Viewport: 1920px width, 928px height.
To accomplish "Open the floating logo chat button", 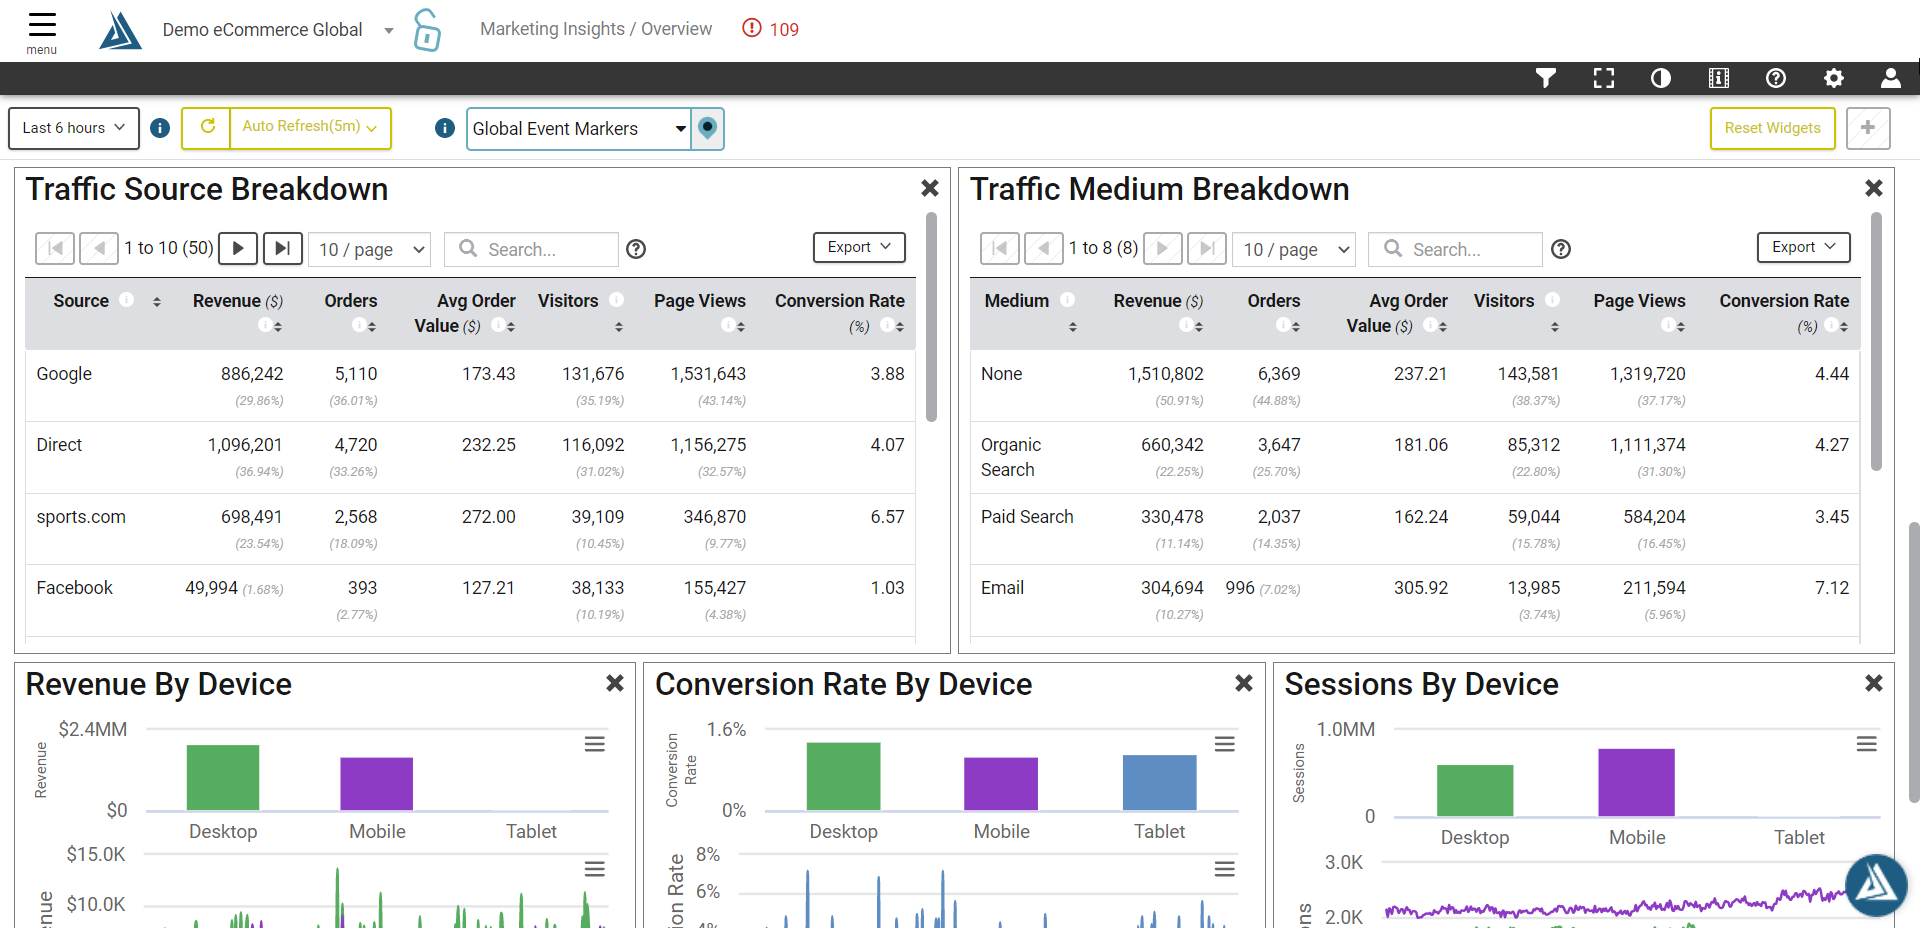I will pyautogui.click(x=1876, y=885).
